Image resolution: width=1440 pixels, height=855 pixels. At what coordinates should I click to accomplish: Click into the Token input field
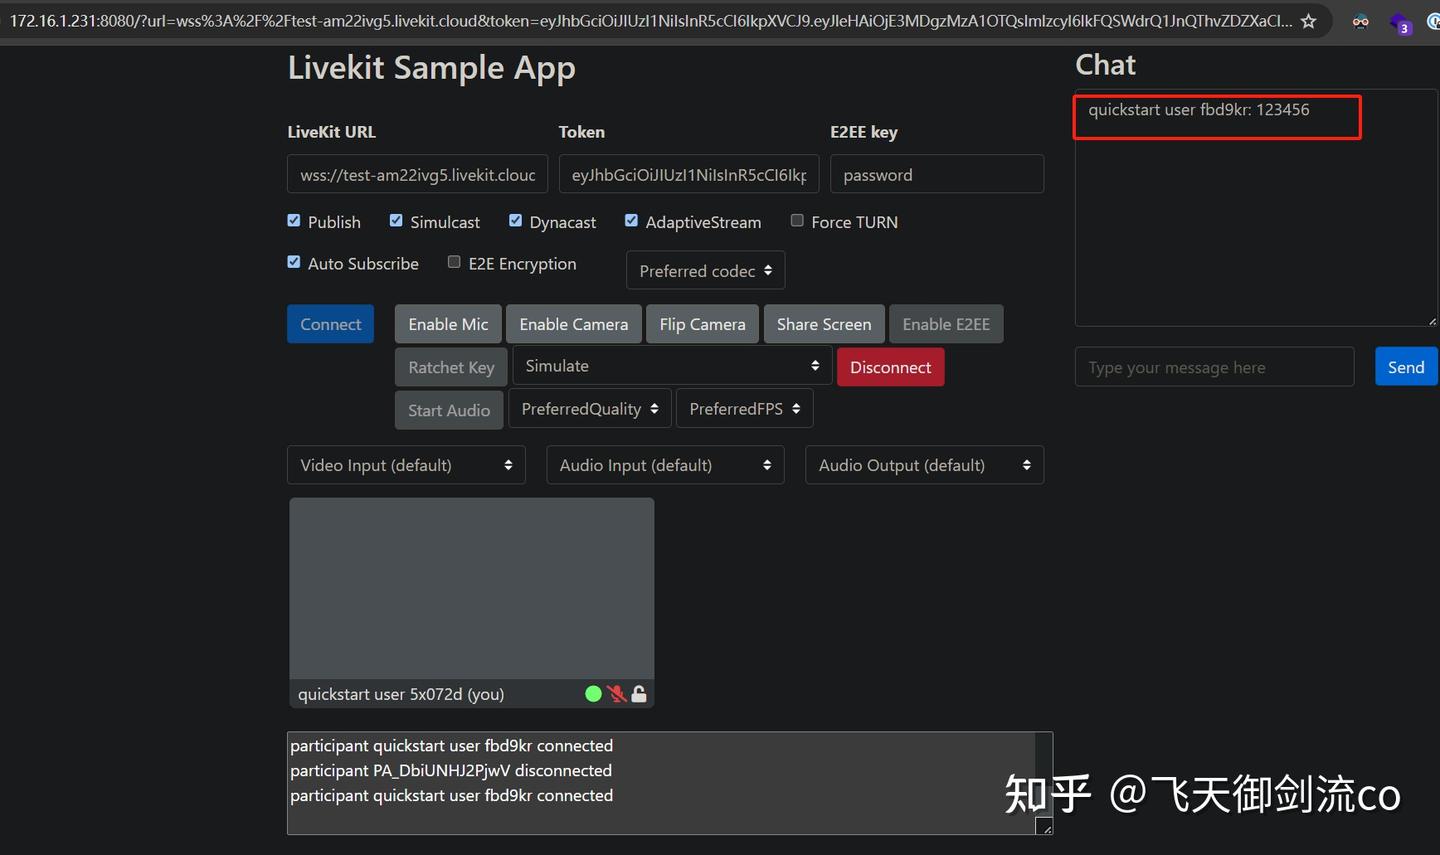[689, 174]
